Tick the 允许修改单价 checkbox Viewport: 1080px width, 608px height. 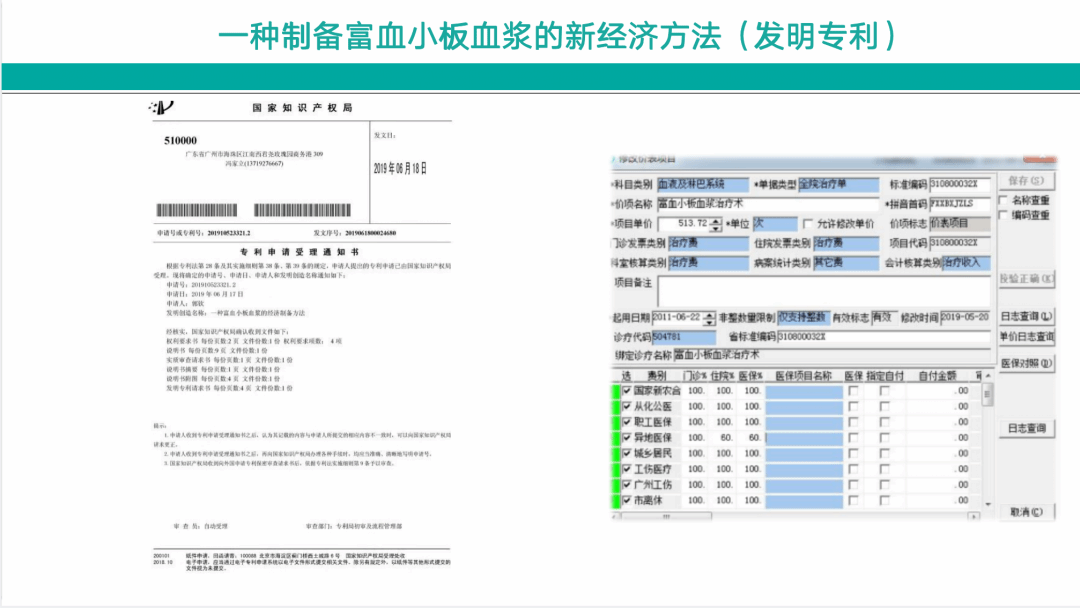coord(807,224)
